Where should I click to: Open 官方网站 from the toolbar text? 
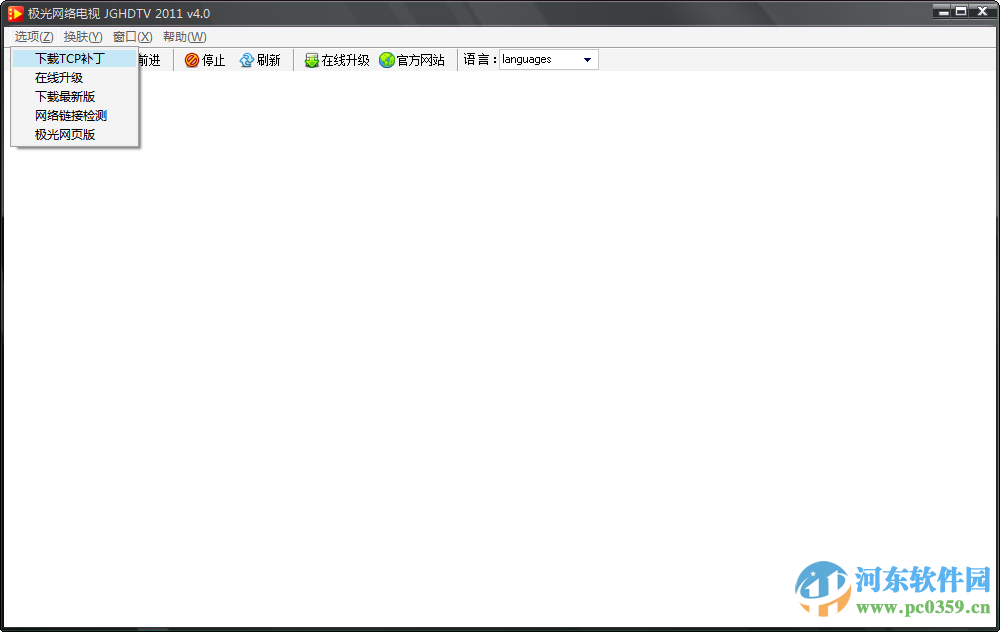(421, 60)
